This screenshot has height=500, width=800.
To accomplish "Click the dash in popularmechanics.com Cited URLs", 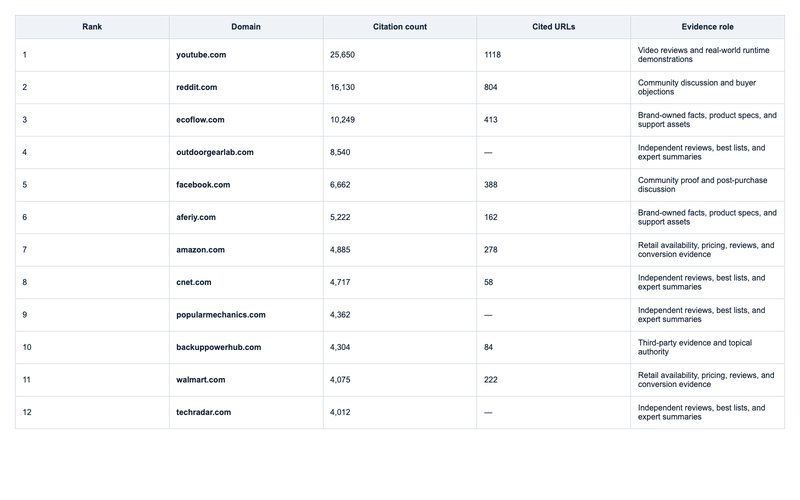I will (488, 315).
